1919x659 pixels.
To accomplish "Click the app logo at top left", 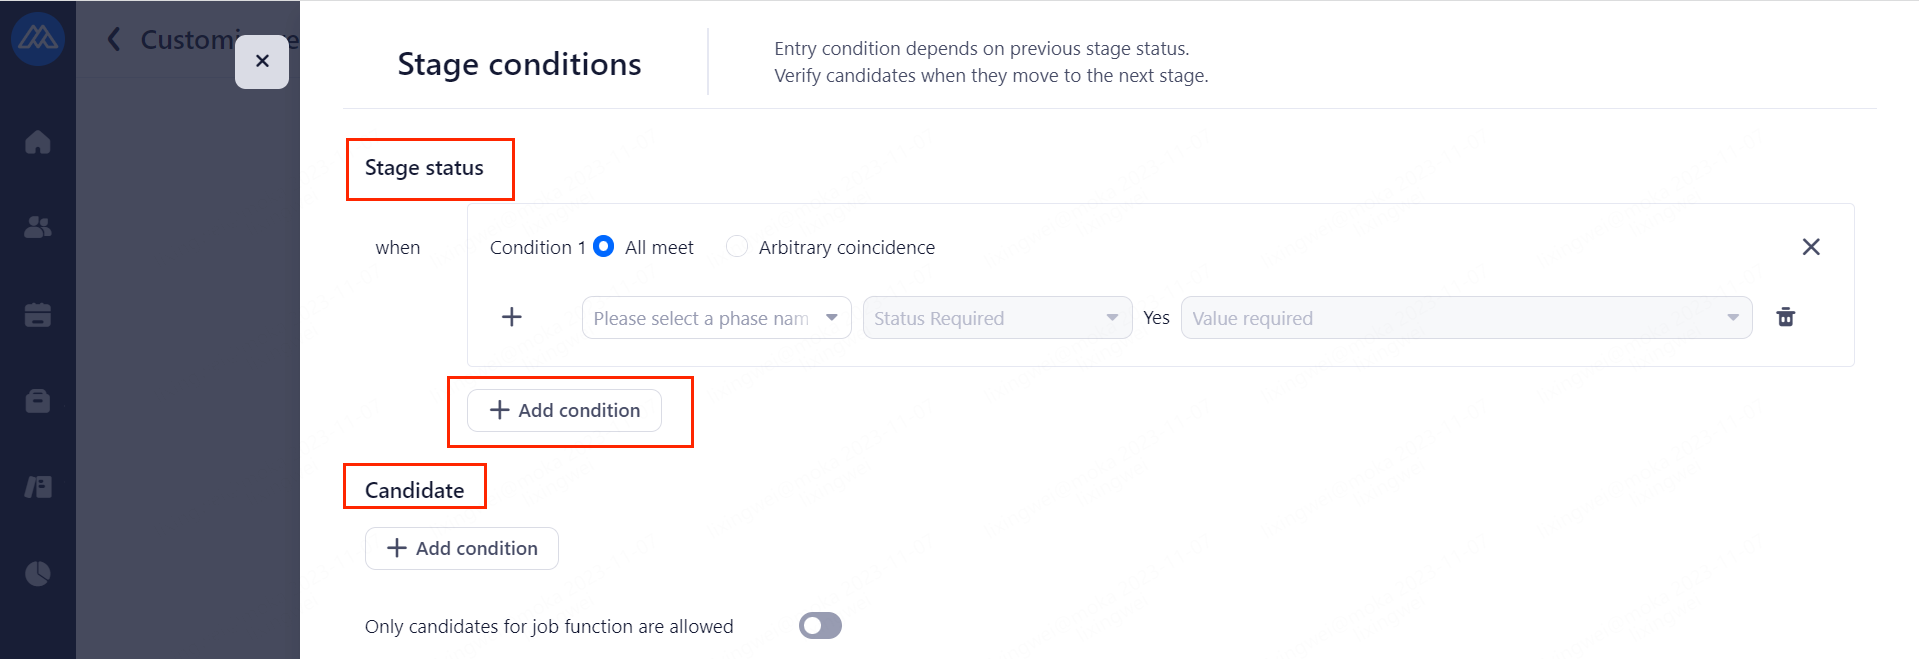I will (x=38, y=39).
